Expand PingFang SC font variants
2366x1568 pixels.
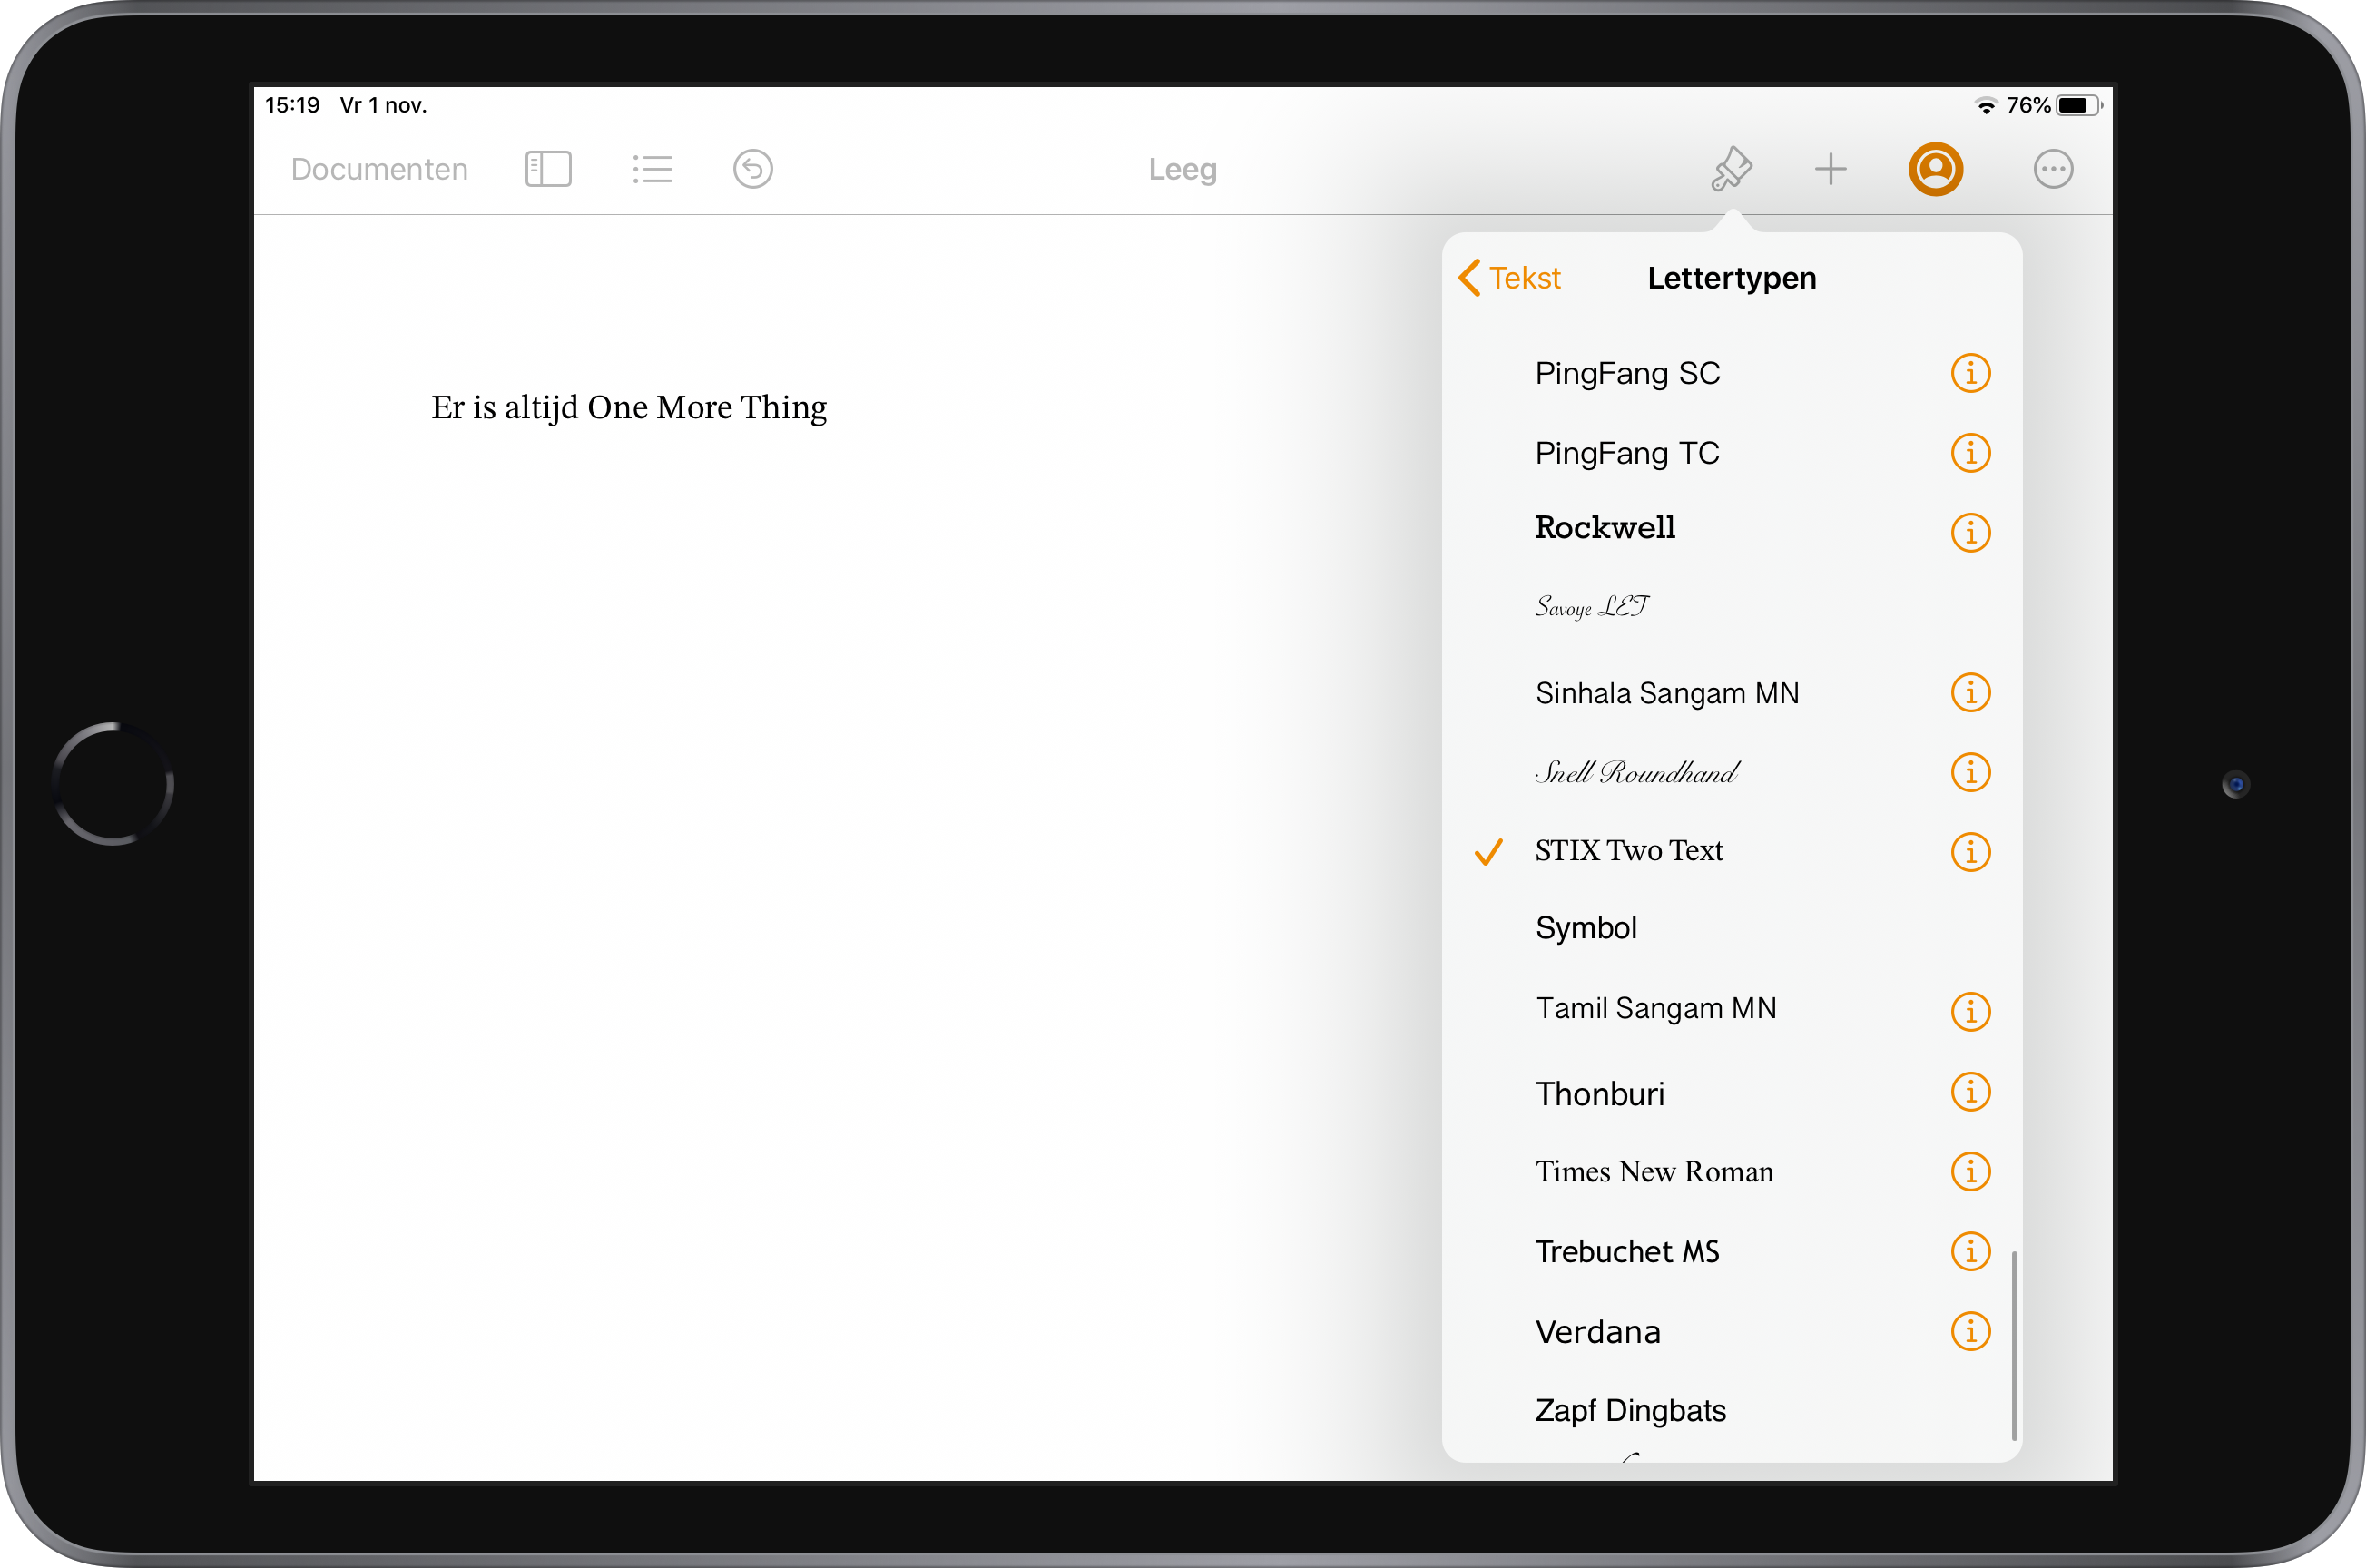coord(1970,373)
